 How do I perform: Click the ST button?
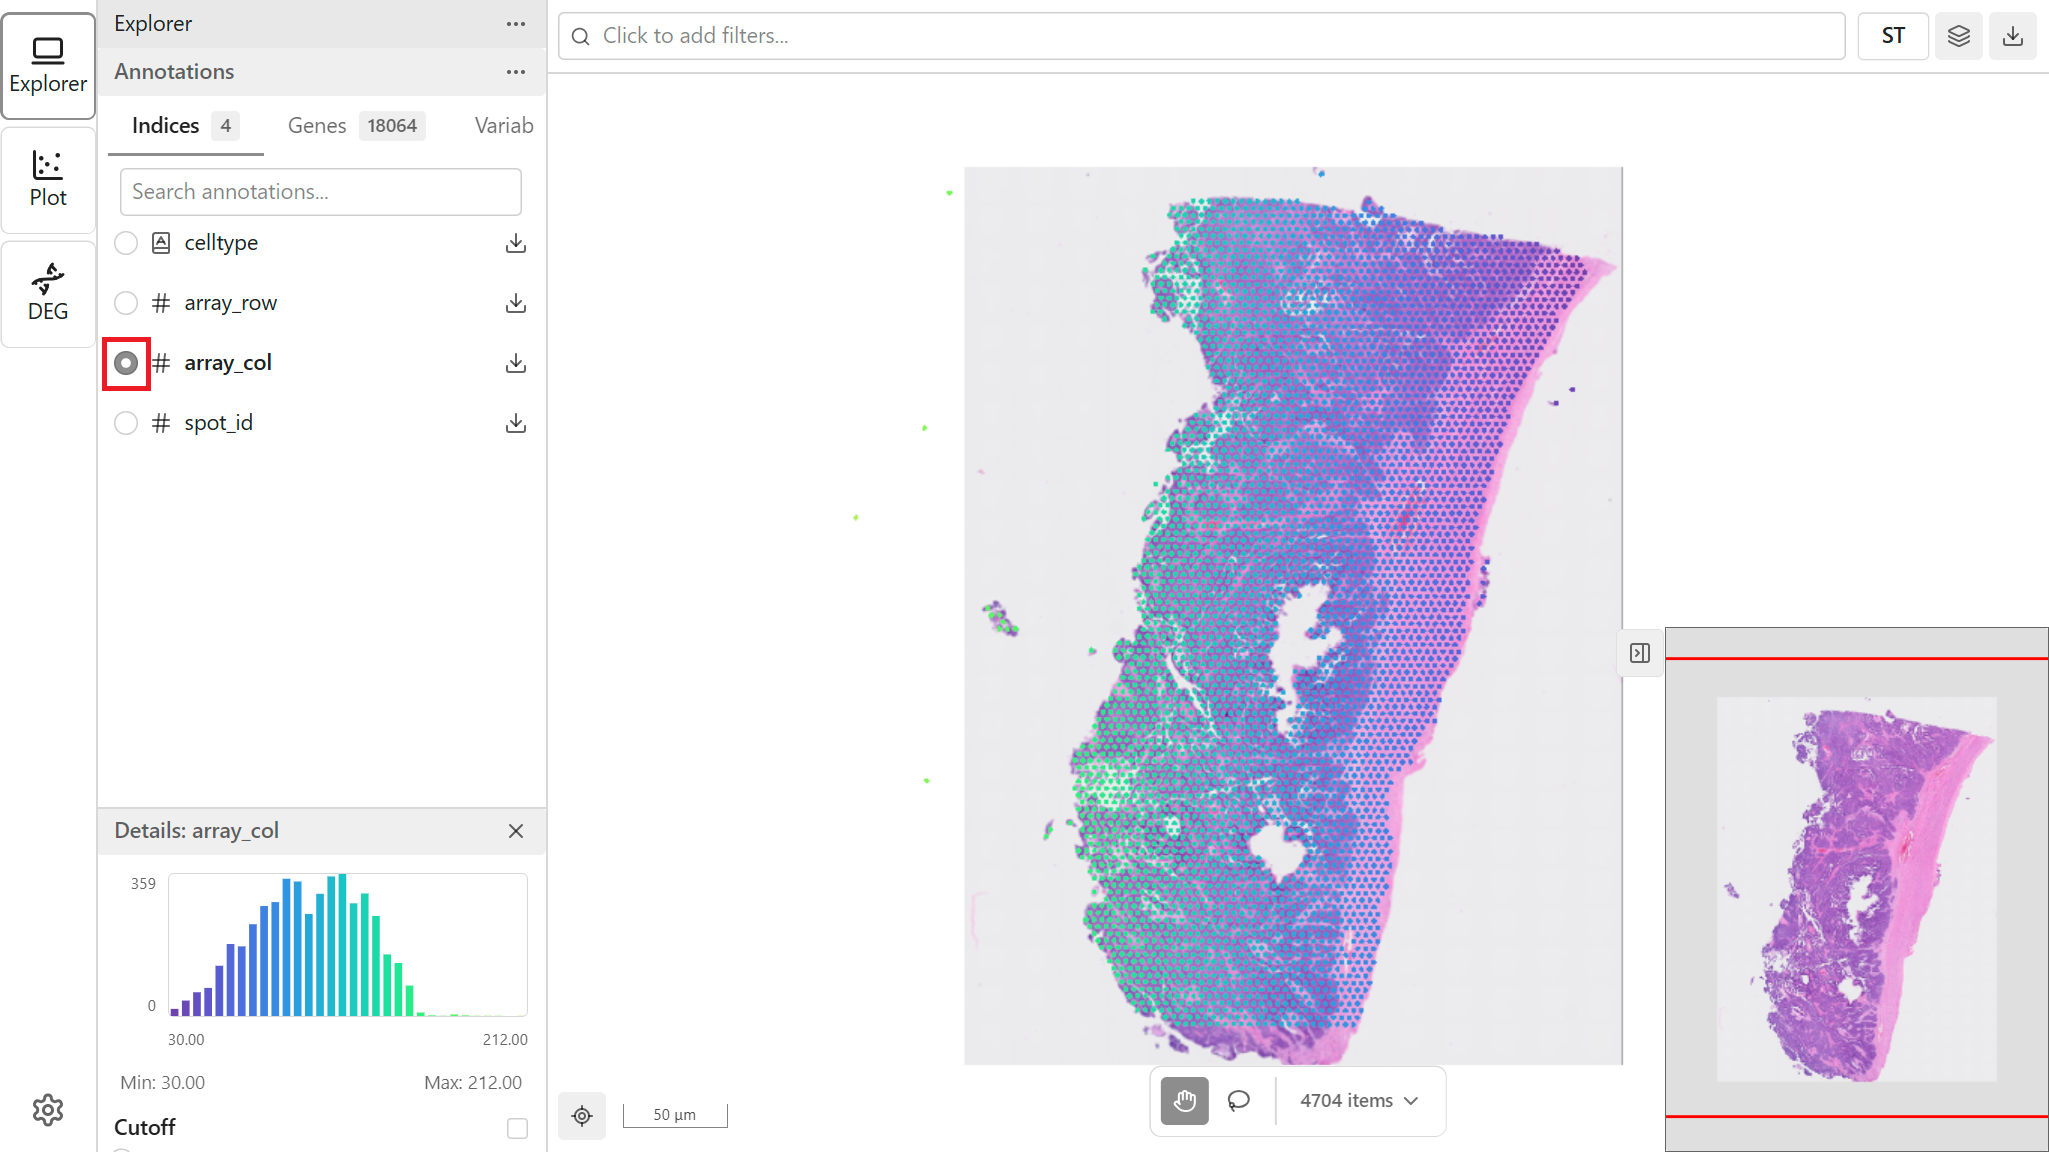[x=1892, y=36]
